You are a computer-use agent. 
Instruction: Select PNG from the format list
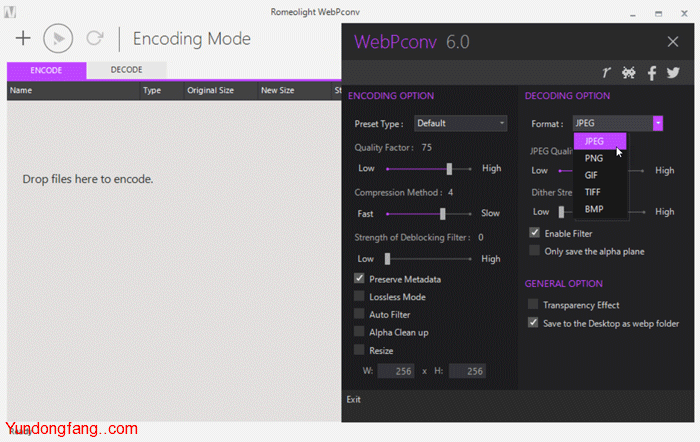coord(600,158)
